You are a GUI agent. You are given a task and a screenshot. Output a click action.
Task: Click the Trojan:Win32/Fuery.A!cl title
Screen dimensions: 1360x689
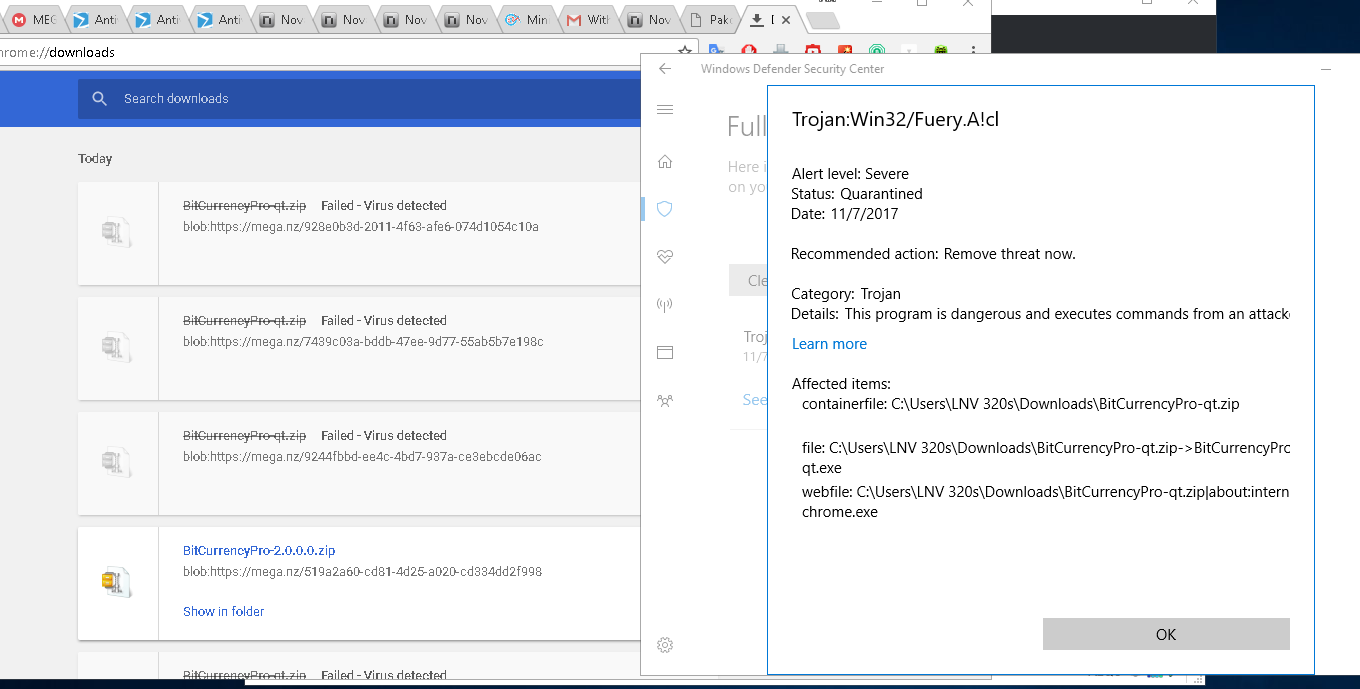click(x=895, y=120)
